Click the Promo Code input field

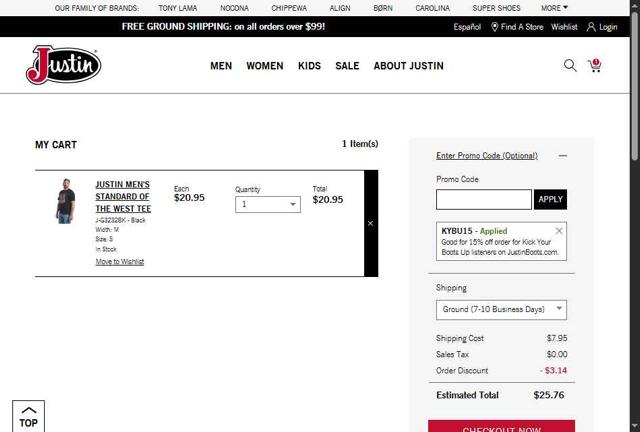coord(484,199)
